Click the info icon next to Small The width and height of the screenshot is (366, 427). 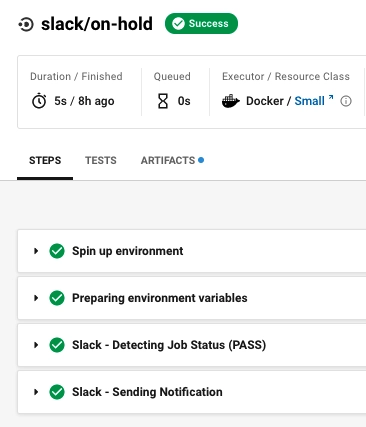[346, 101]
